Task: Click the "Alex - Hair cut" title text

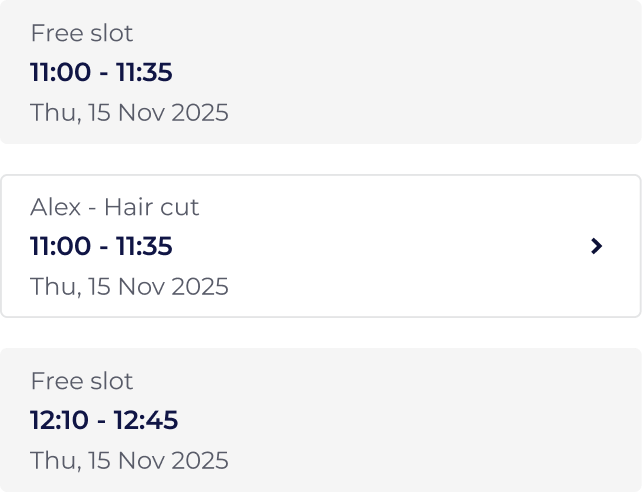Action: [115, 207]
